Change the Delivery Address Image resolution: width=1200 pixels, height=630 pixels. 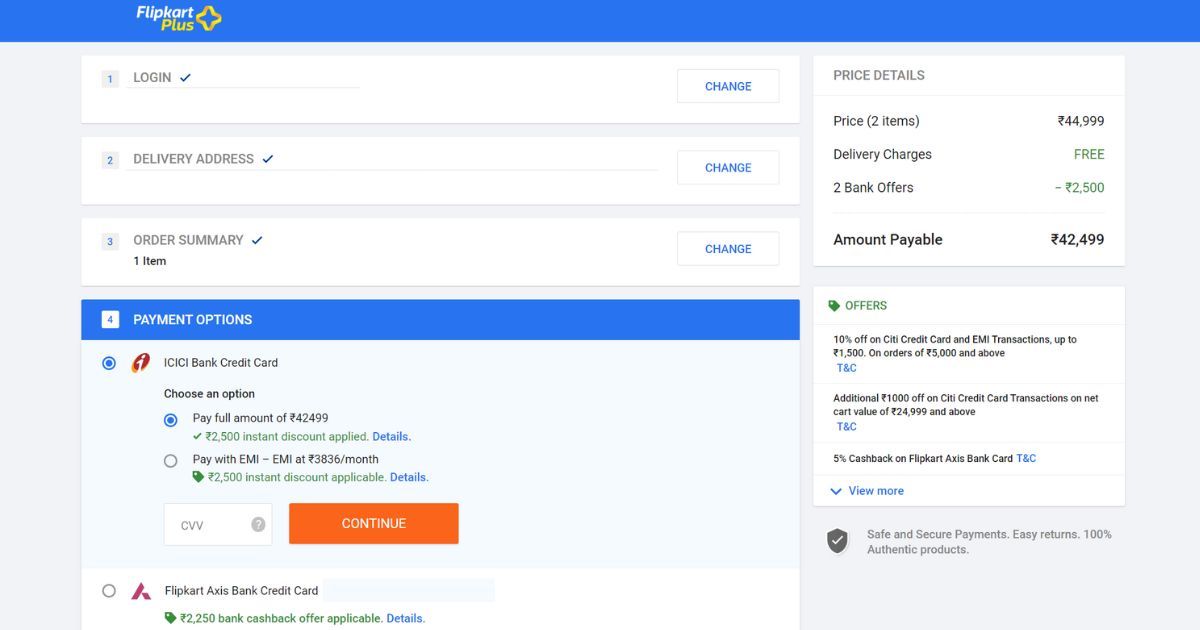coord(728,168)
